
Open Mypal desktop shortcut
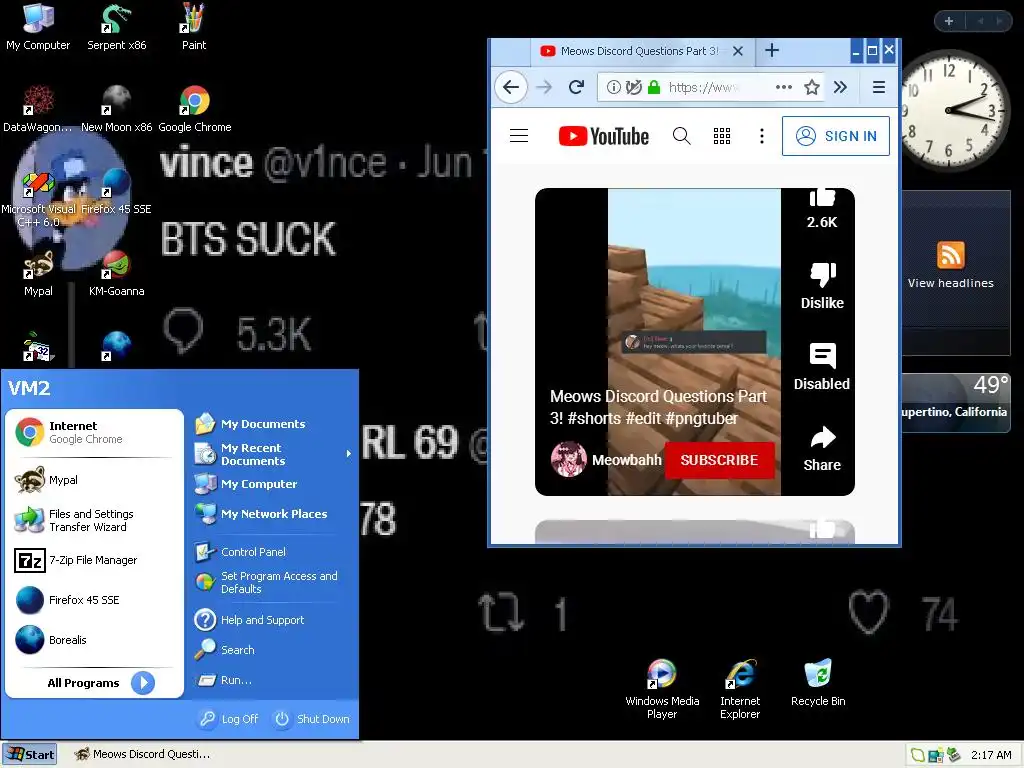pyautogui.click(x=38, y=273)
